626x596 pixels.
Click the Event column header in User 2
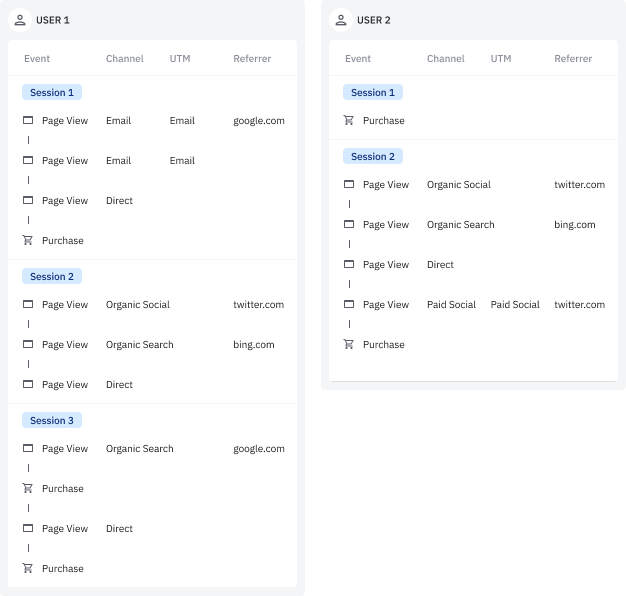(358, 59)
